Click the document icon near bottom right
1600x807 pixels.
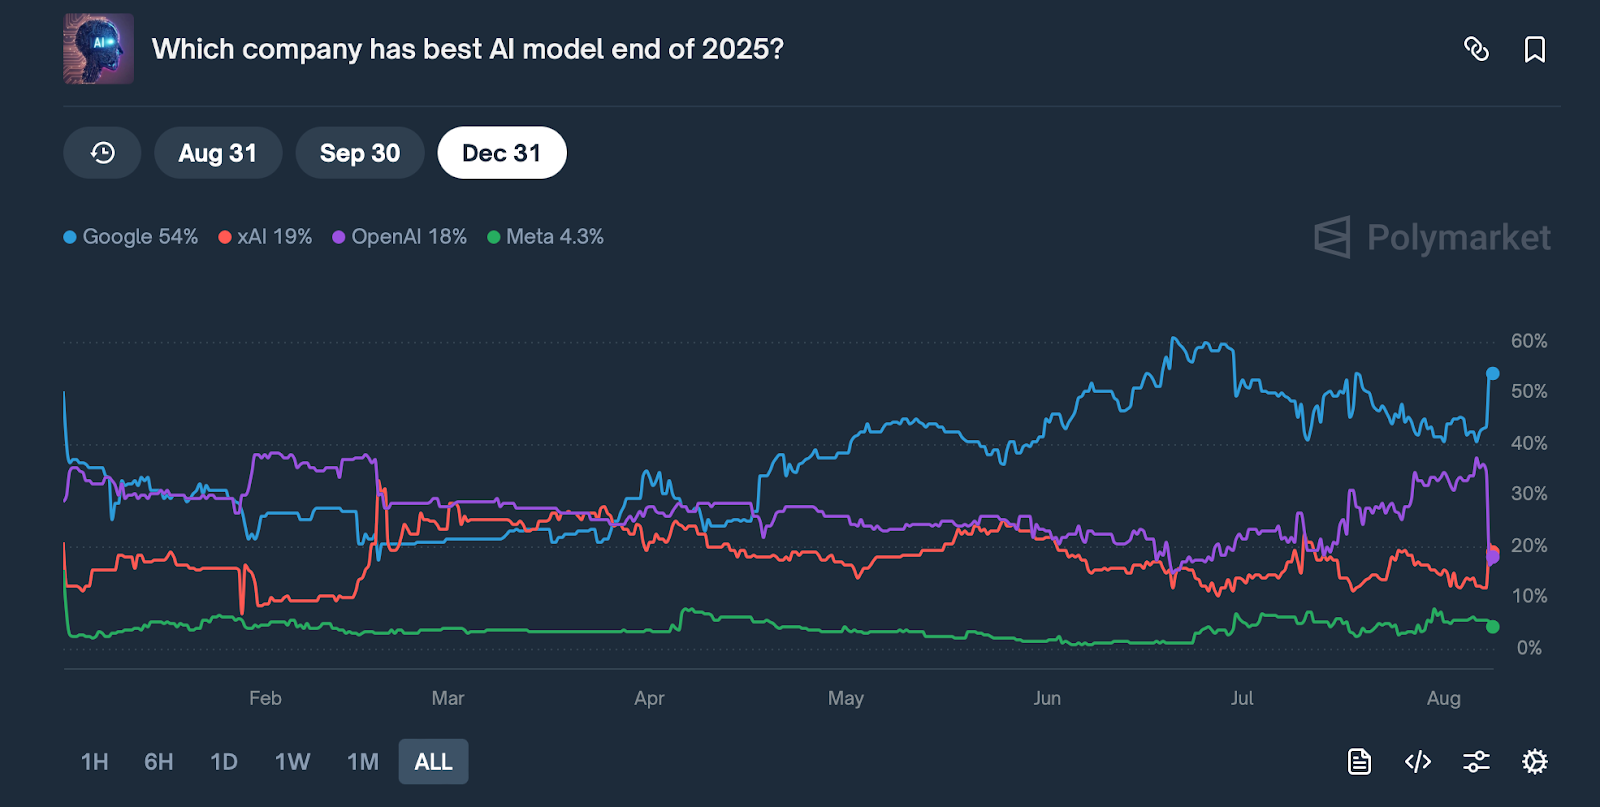1359,761
